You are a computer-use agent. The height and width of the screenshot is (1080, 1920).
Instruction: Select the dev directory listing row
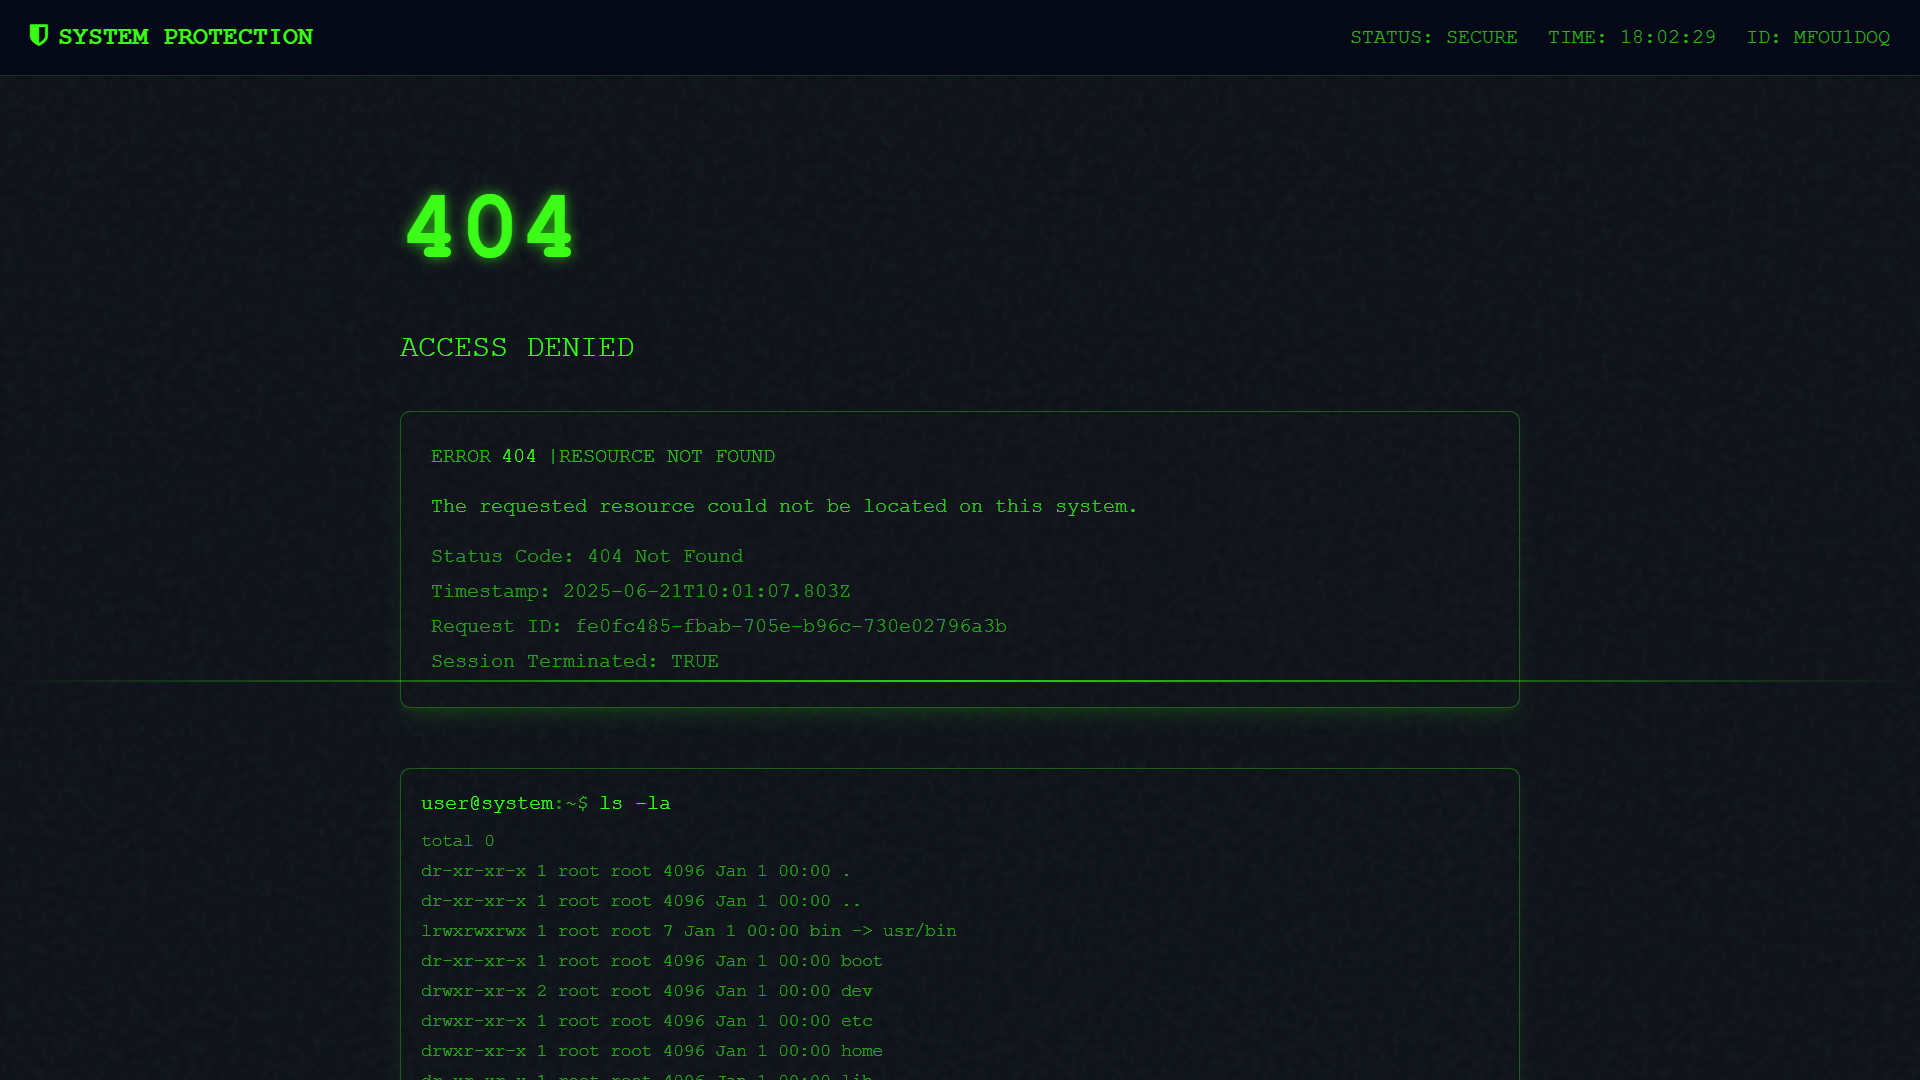point(647,991)
